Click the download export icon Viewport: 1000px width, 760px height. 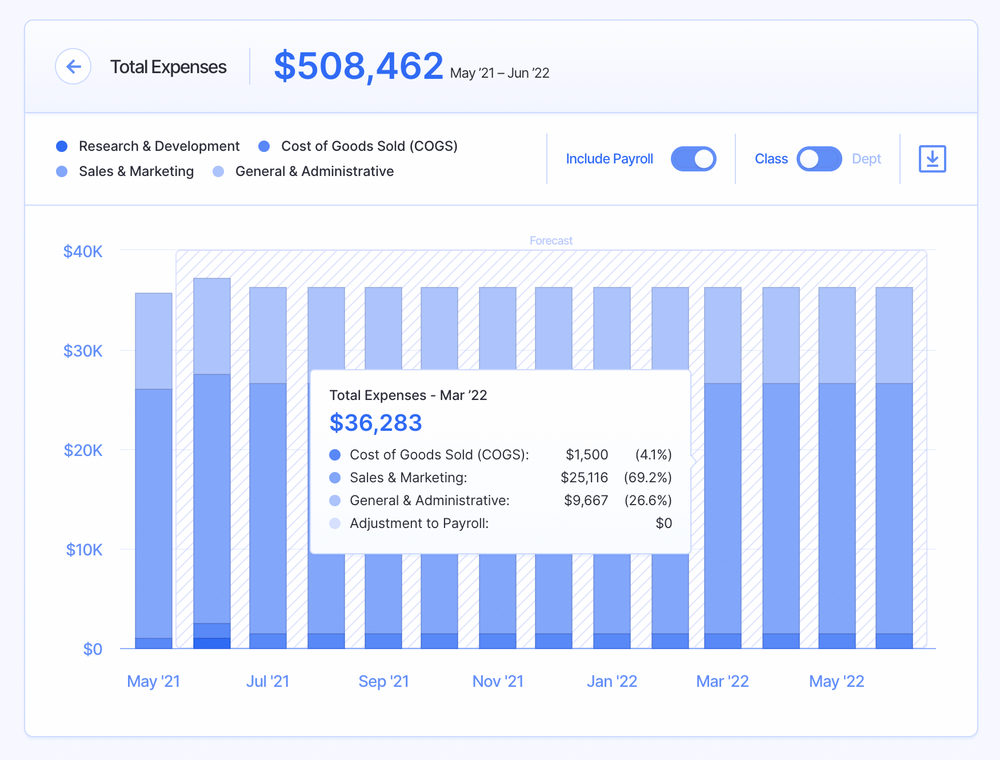pos(932,159)
